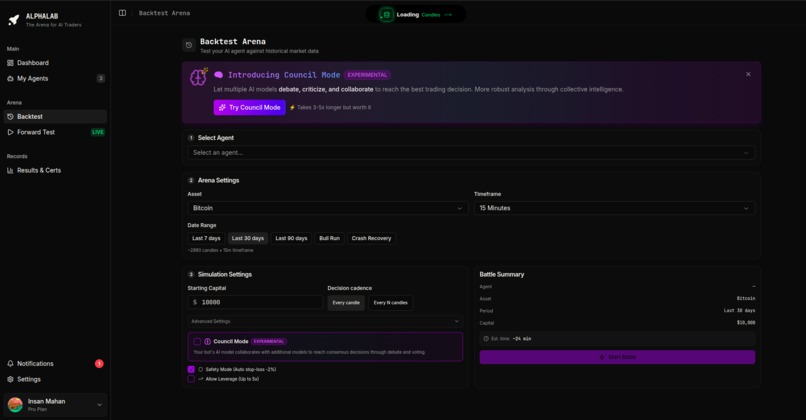Choose the Bull Run date range
The height and width of the screenshot is (420, 806).
tap(329, 238)
